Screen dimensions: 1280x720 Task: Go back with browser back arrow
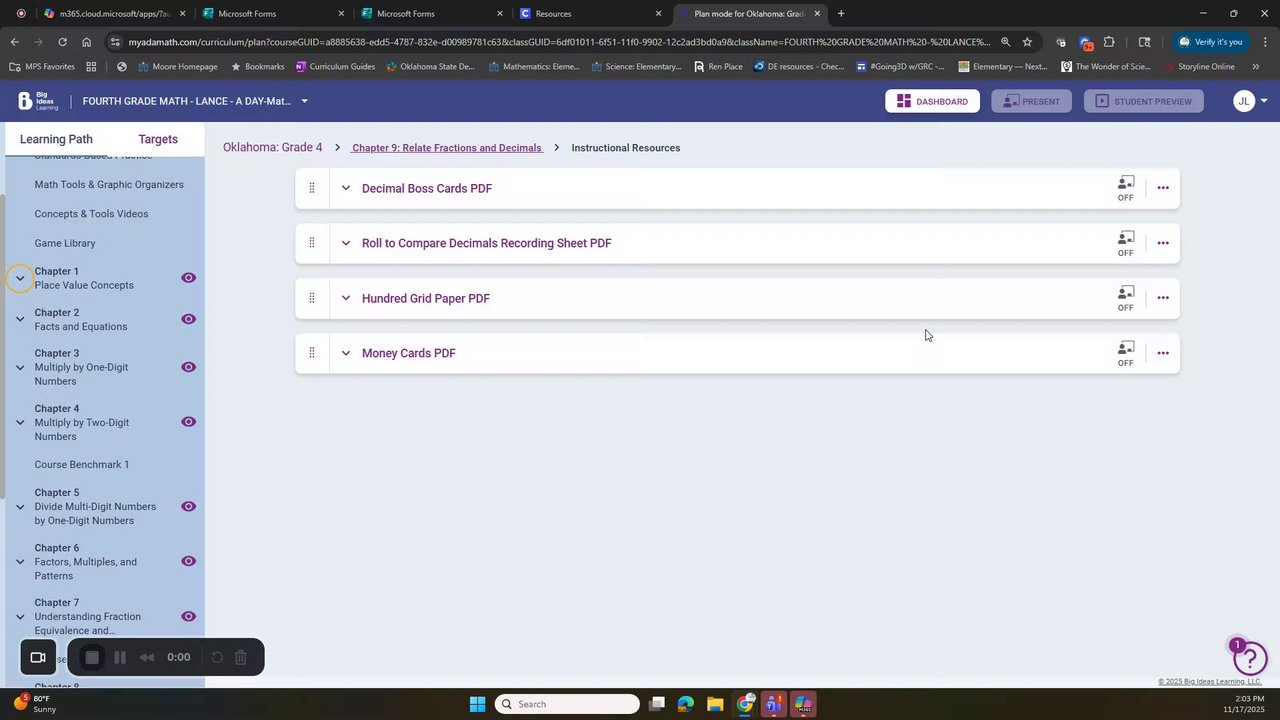tap(14, 42)
